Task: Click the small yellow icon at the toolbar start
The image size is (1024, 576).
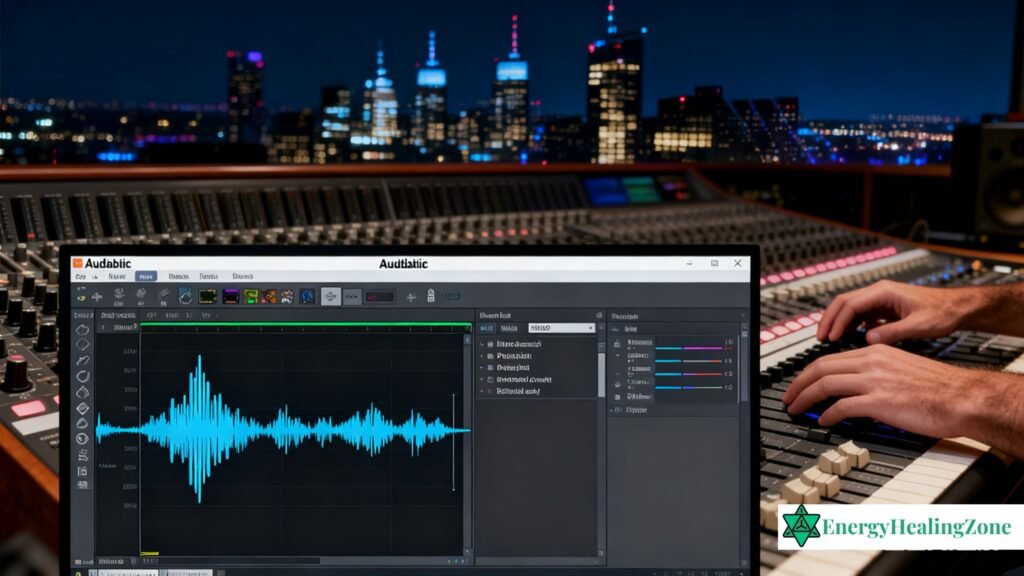Action: pos(81,298)
